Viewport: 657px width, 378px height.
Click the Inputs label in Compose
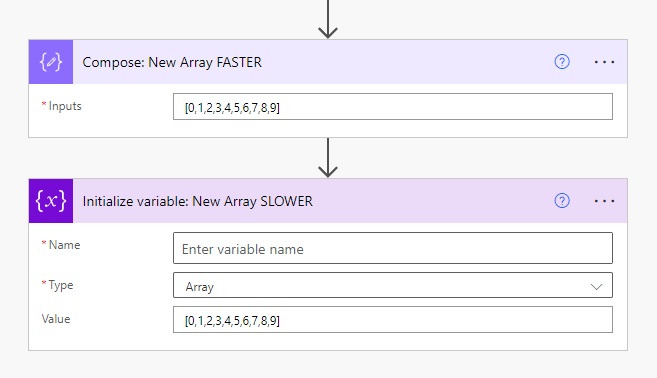coord(65,106)
